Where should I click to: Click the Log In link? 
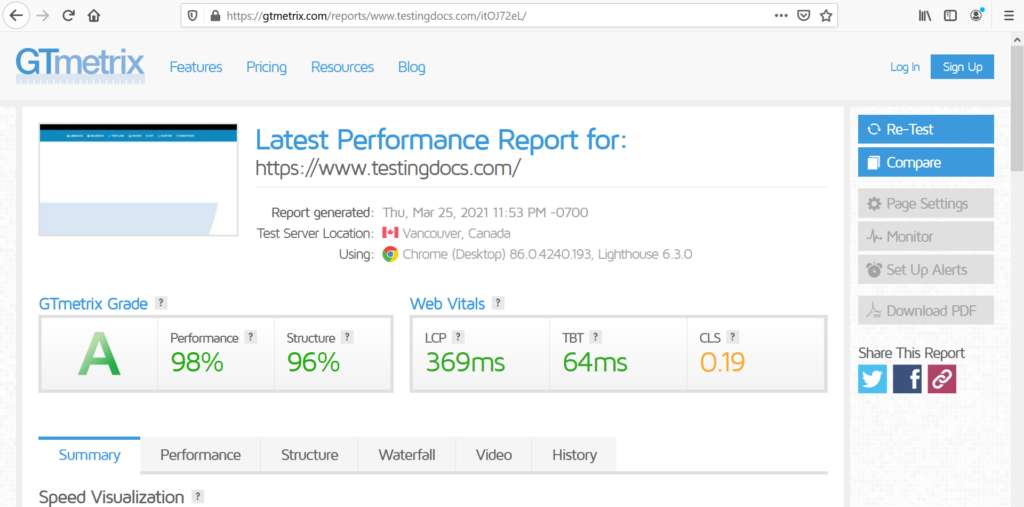(905, 67)
